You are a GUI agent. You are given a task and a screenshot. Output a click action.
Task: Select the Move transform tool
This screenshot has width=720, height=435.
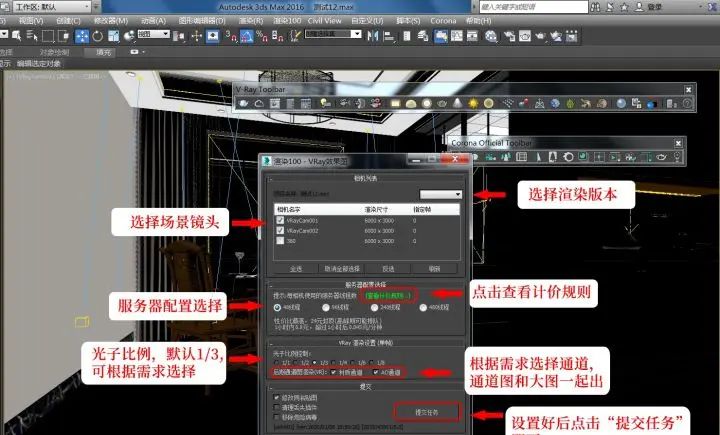click(82, 36)
